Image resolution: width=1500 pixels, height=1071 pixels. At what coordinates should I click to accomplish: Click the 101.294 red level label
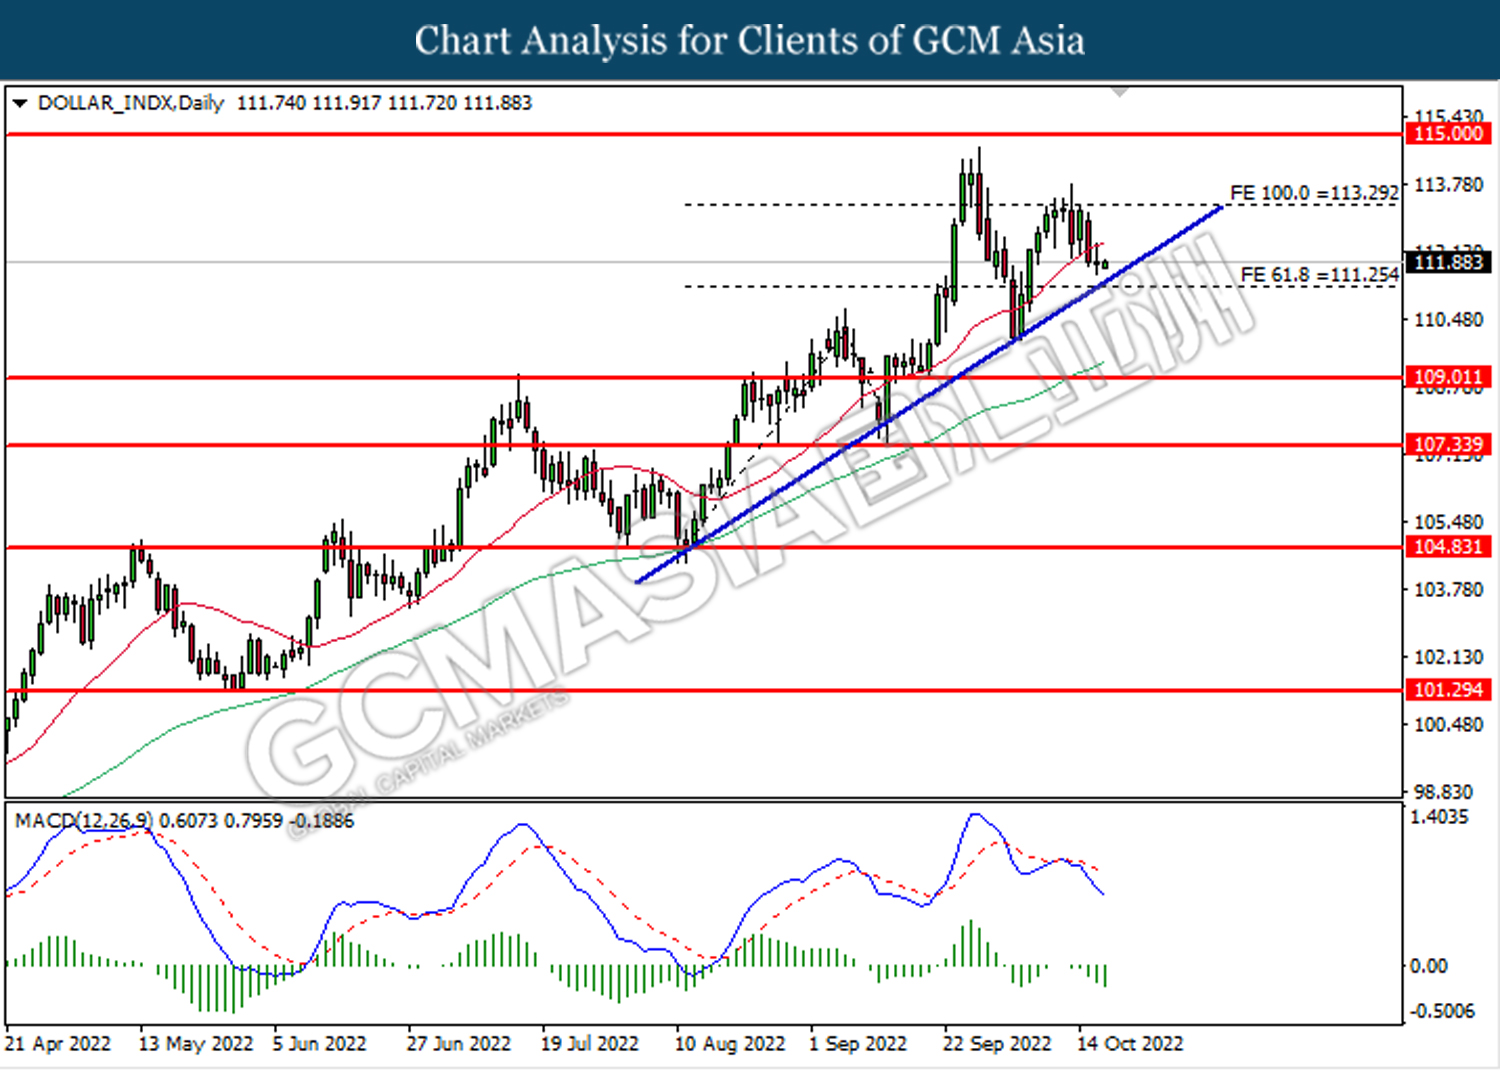(x=1449, y=689)
